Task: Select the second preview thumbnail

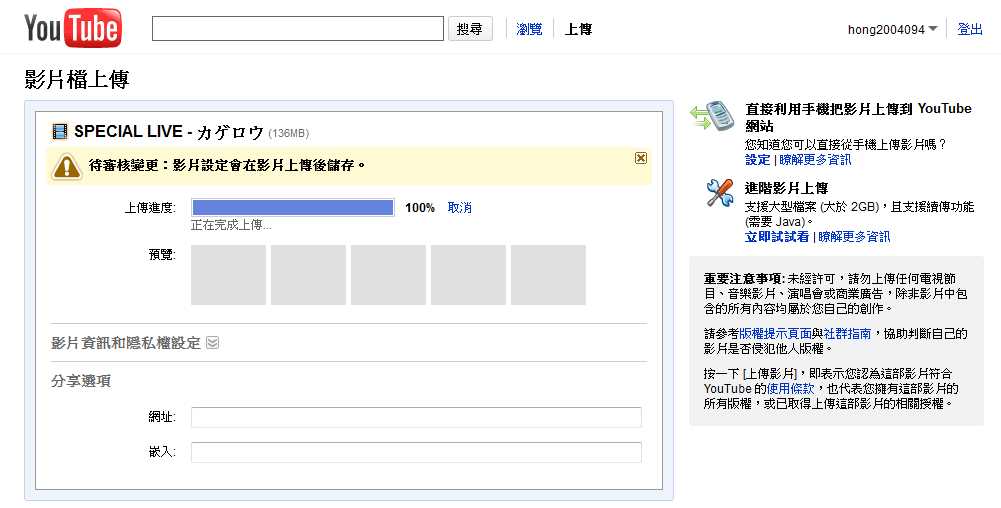Action: point(308,275)
